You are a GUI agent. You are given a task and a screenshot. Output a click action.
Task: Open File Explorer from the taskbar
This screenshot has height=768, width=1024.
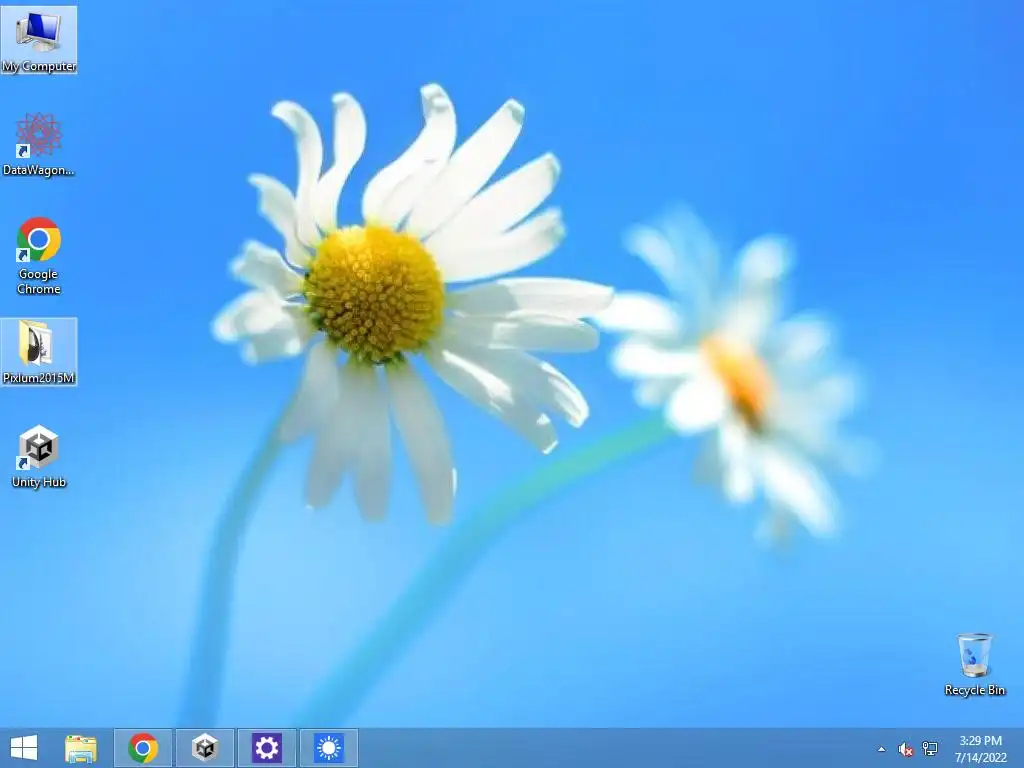click(81, 748)
